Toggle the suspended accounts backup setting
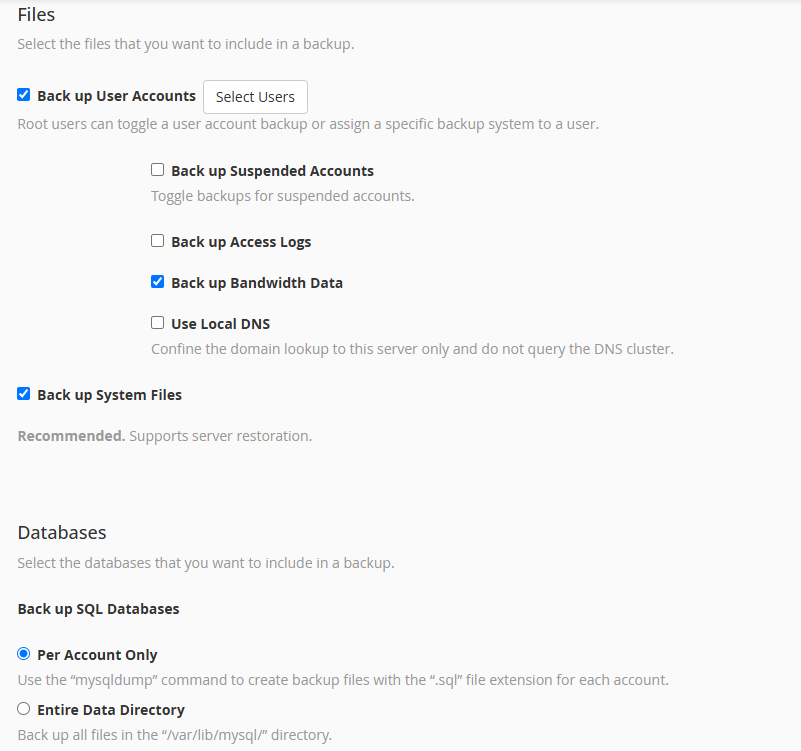Viewport: 801px width, 751px height. [157, 169]
